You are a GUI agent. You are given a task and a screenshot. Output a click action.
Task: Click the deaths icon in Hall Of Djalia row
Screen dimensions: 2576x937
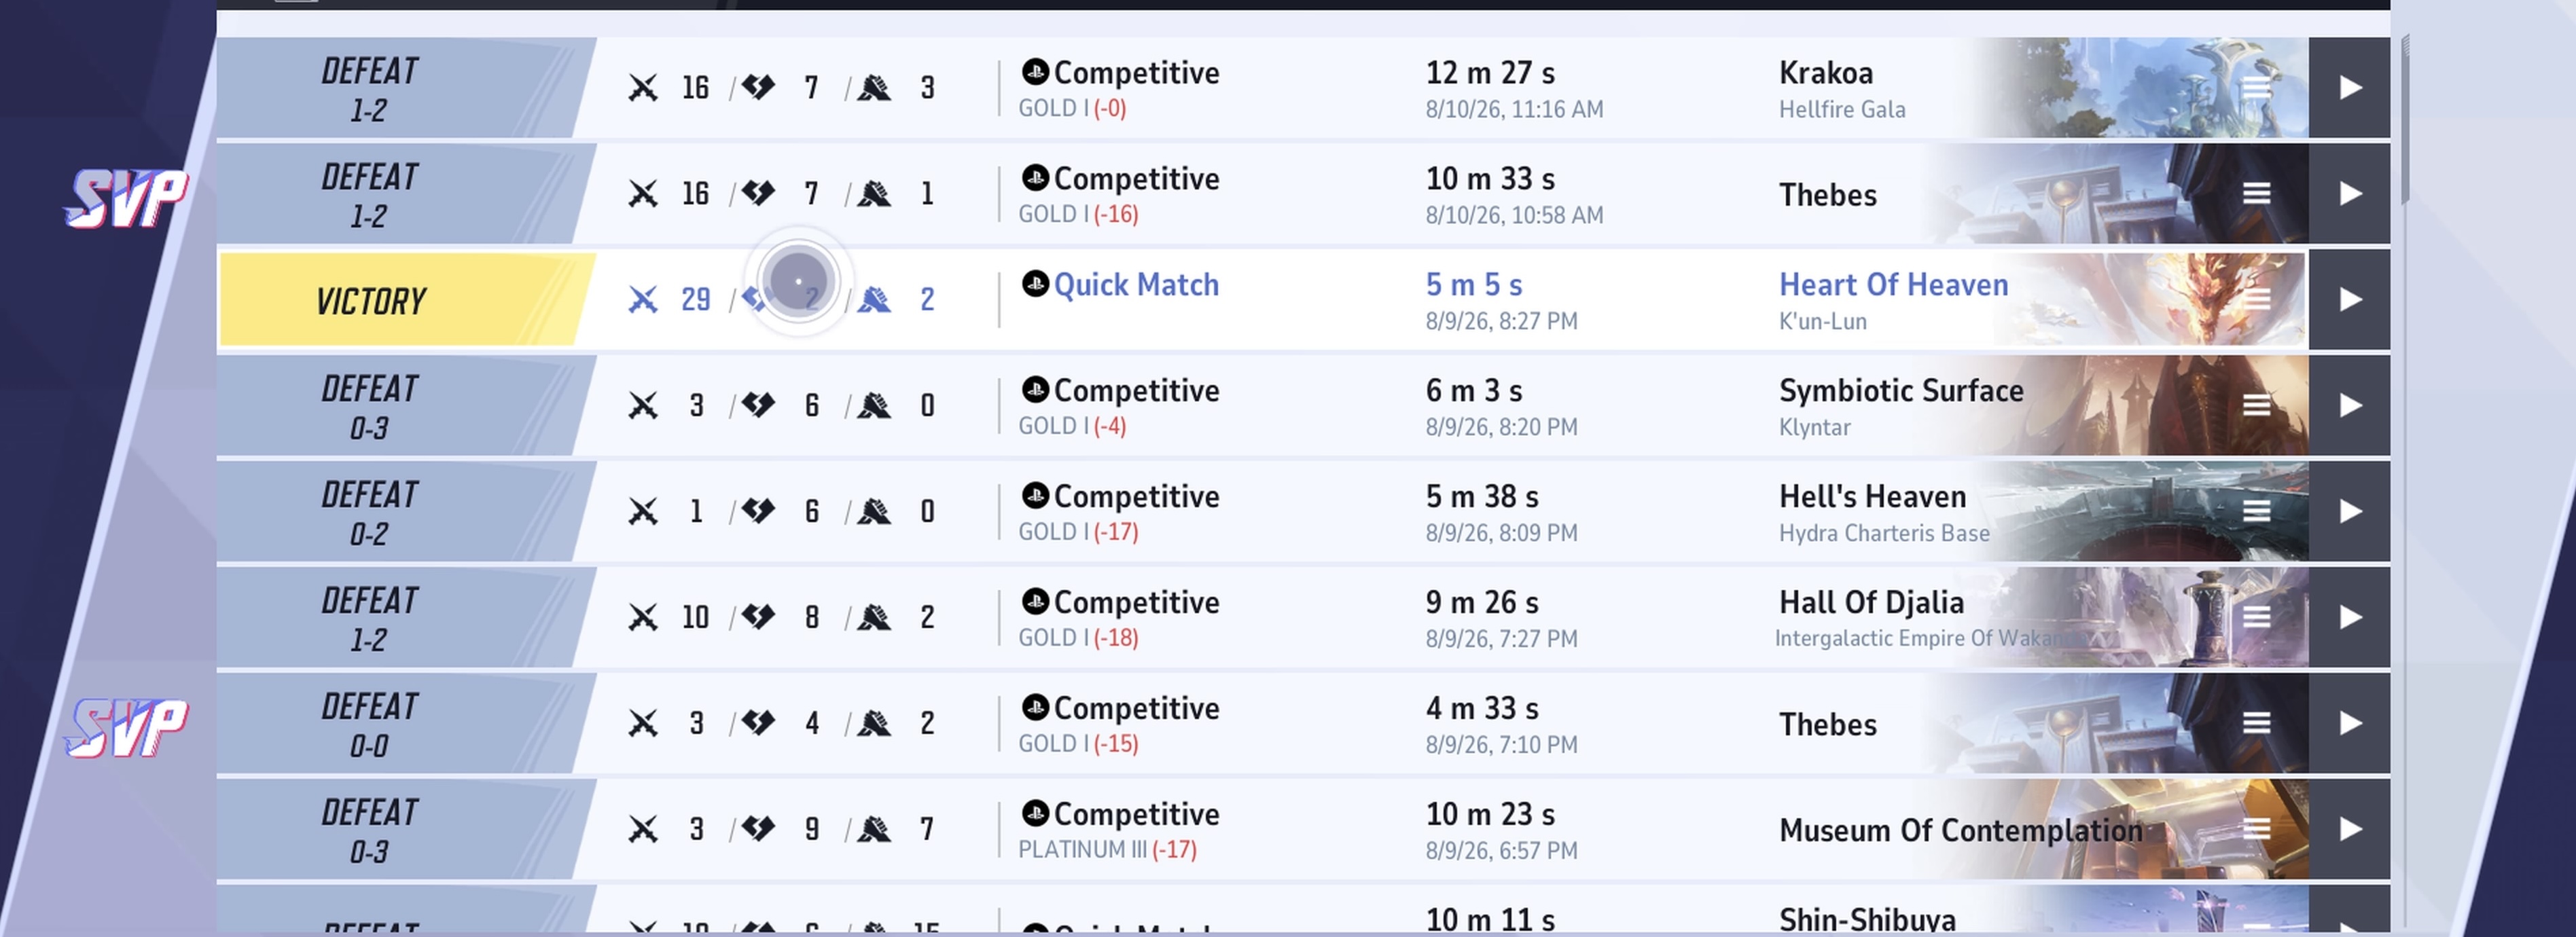[x=759, y=617]
